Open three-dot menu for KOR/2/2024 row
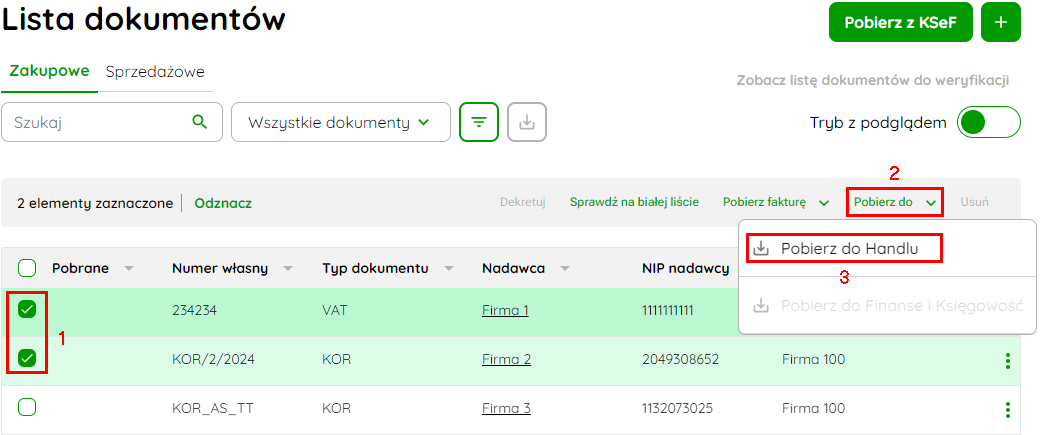The image size is (1043, 435). tap(1008, 361)
